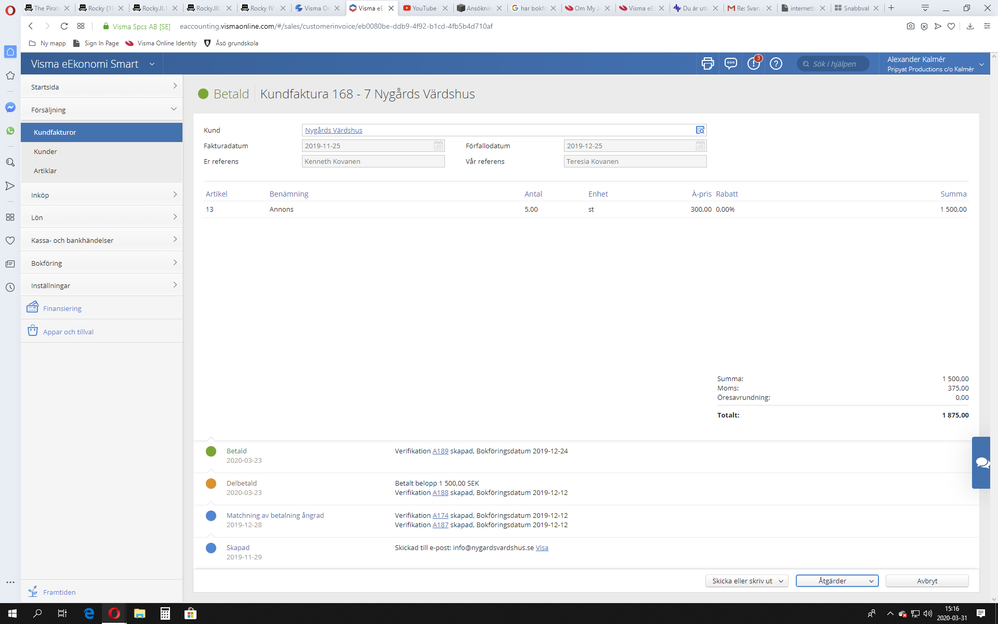Image resolution: width=998 pixels, height=624 pixels.
Task: Open the chat messages icon in header
Action: (x=731, y=64)
